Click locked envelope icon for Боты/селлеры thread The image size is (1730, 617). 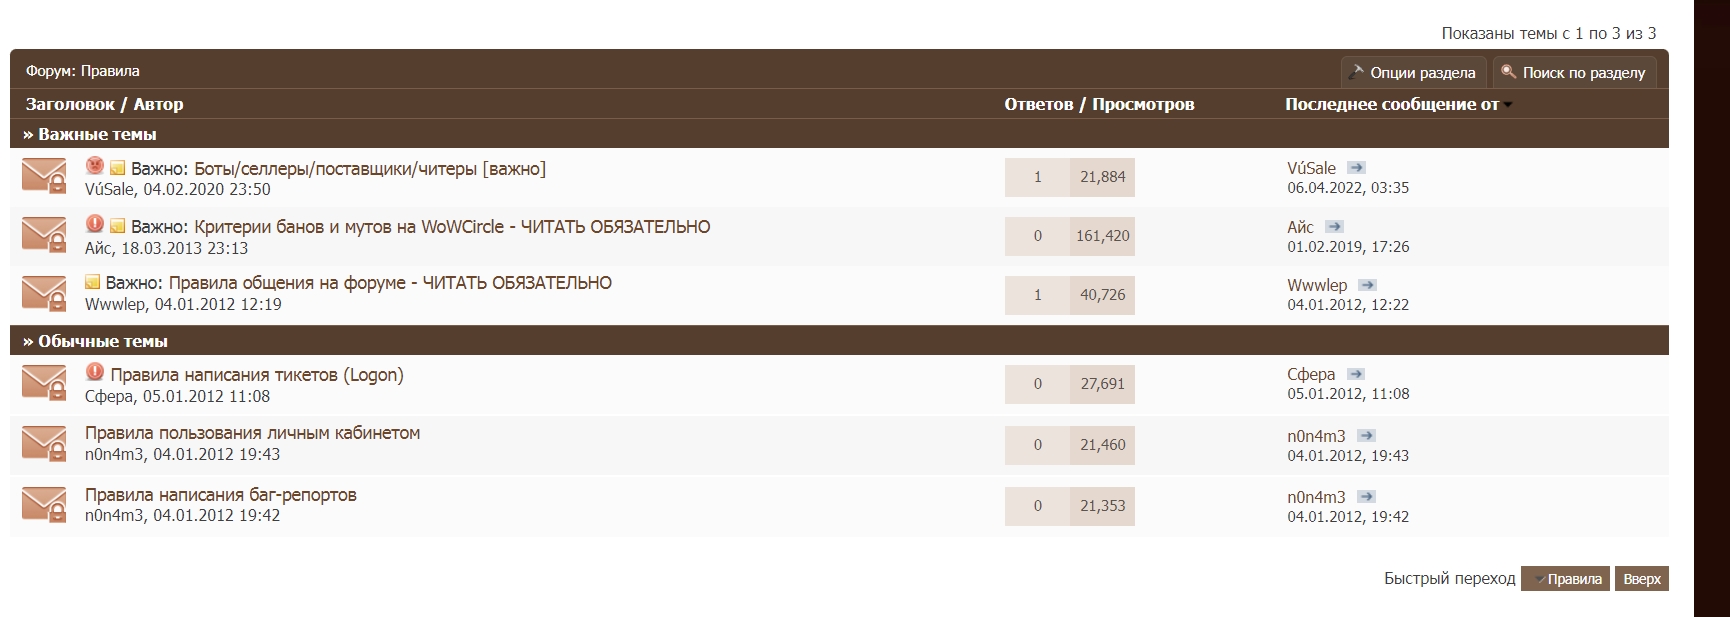[x=44, y=176]
